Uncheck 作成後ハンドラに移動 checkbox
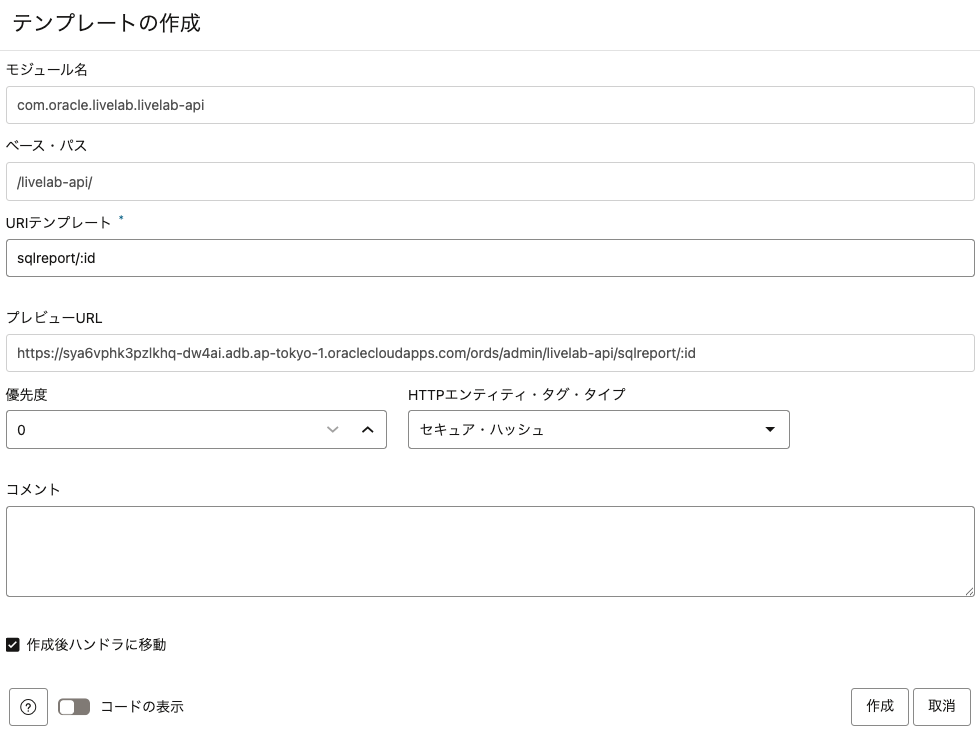Viewport: 980px width, 739px height. pyautogui.click(x=12, y=645)
